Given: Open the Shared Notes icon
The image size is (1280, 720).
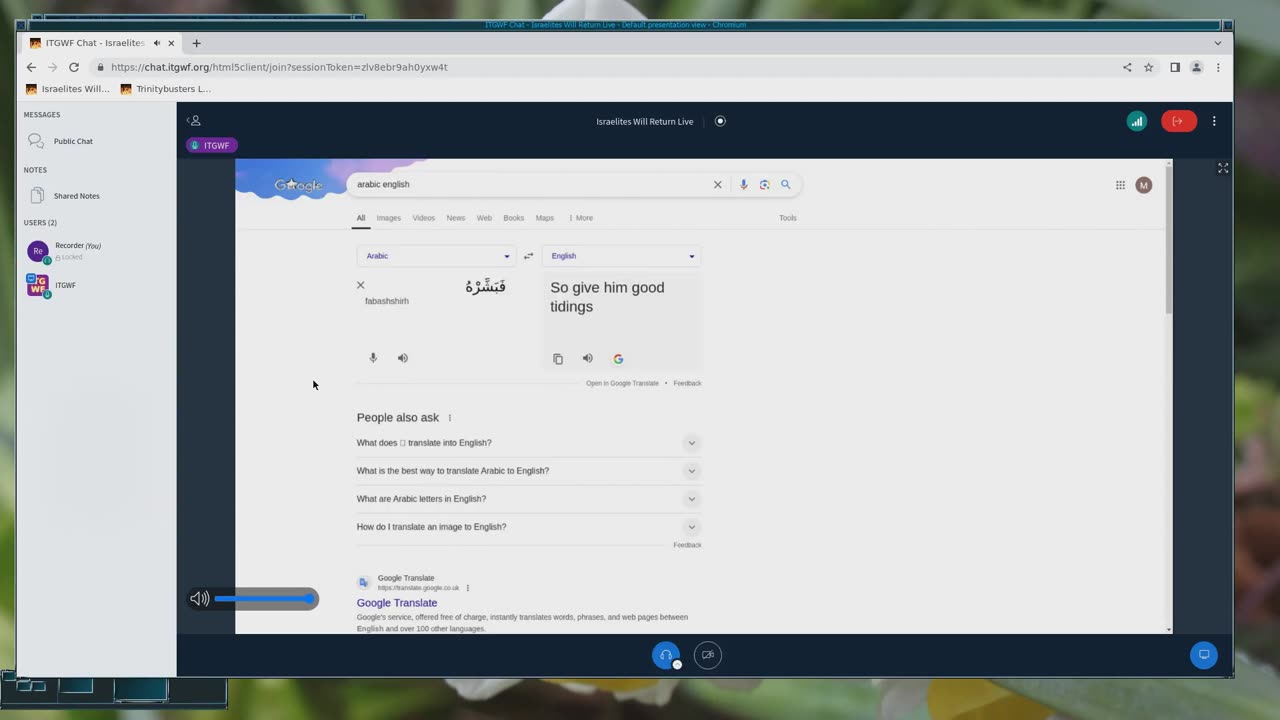Looking at the screenshot, I should pyautogui.click(x=37, y=196).
